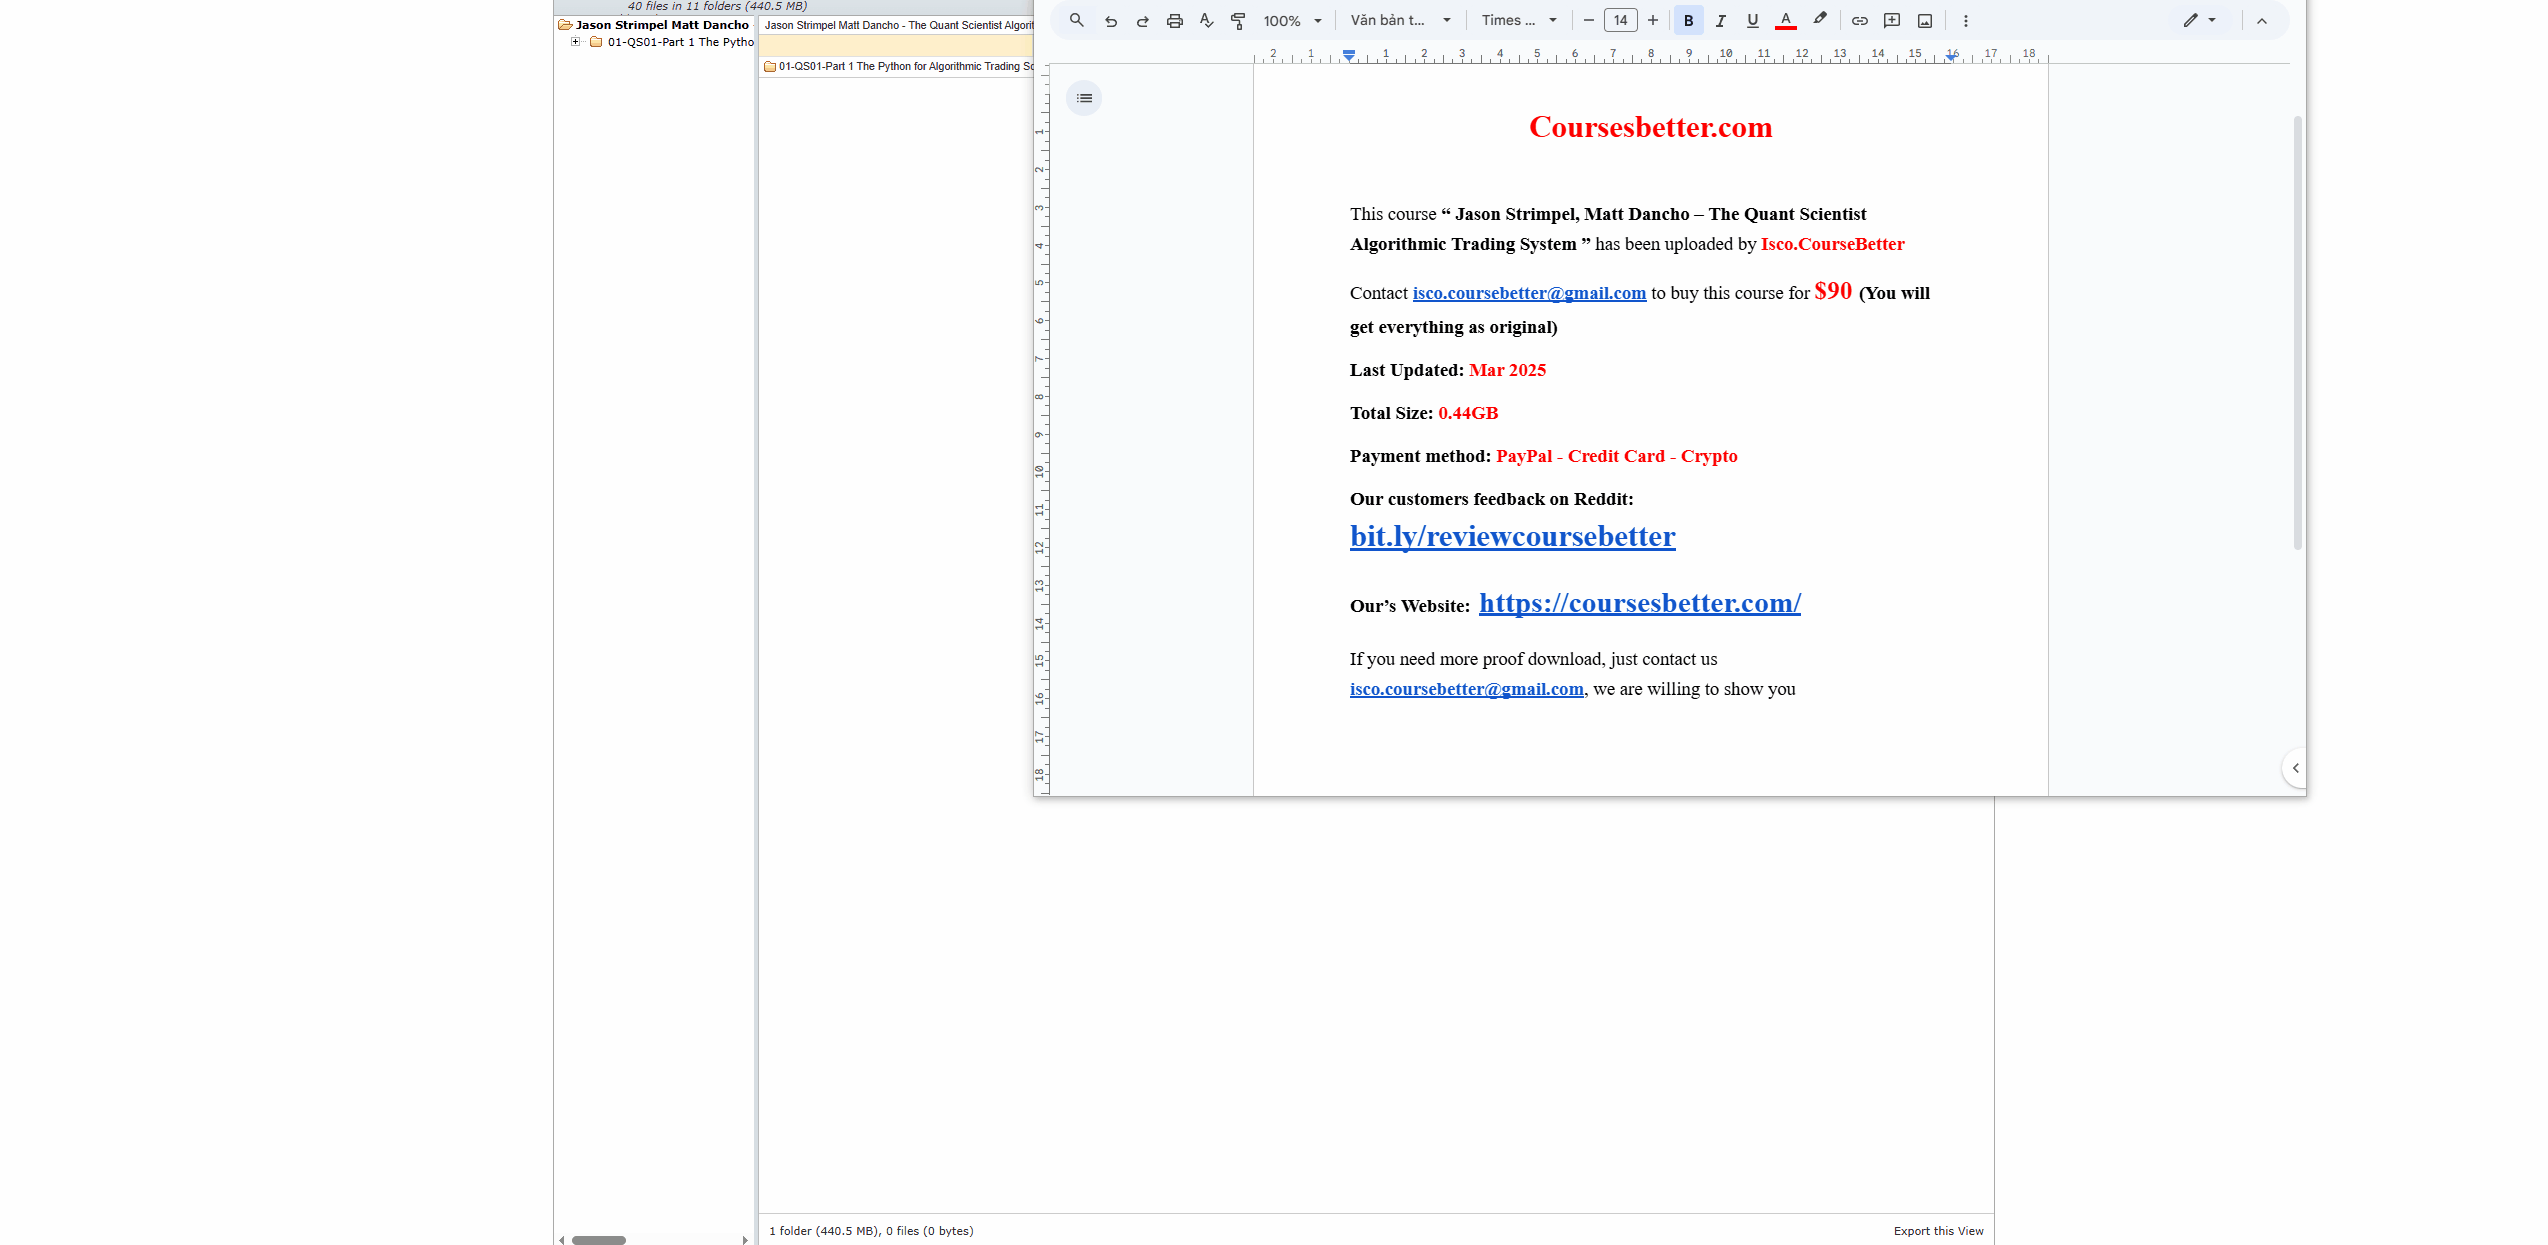Toggle bold formatting
The image size is (2548, 1245).
[1688, 20]
